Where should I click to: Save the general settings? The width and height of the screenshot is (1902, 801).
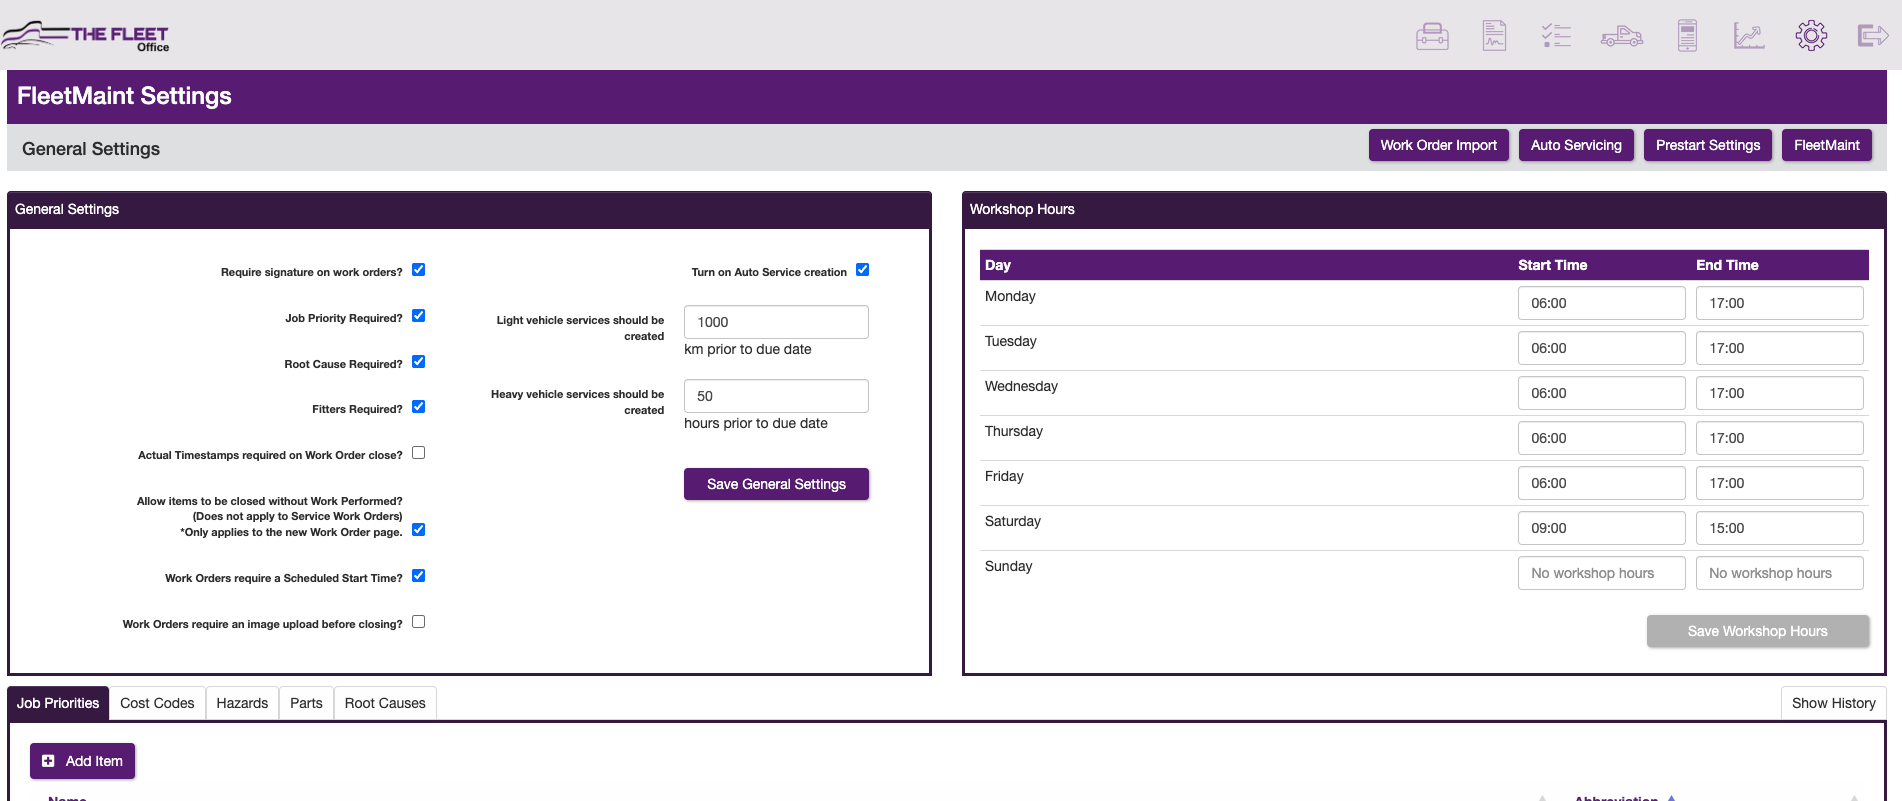pyautogui.click(x=776, y=484)
